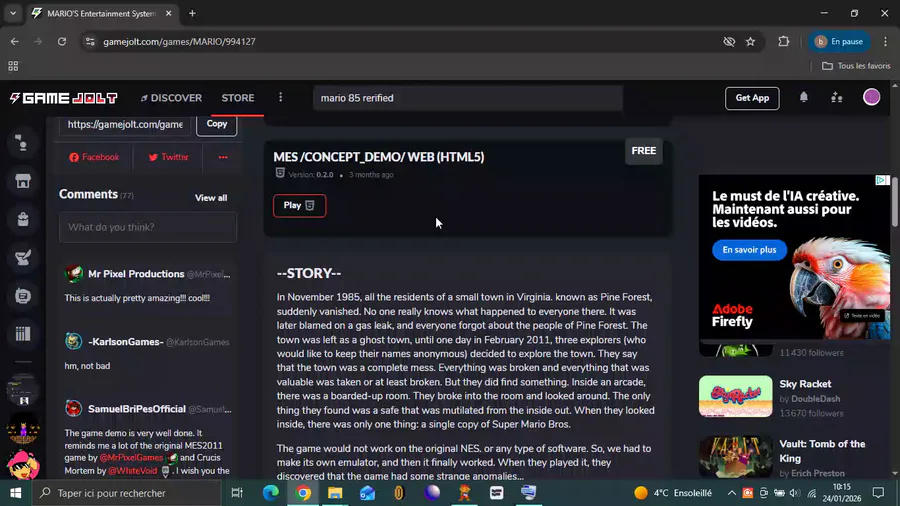Click the More share options ellipsis

223,157
